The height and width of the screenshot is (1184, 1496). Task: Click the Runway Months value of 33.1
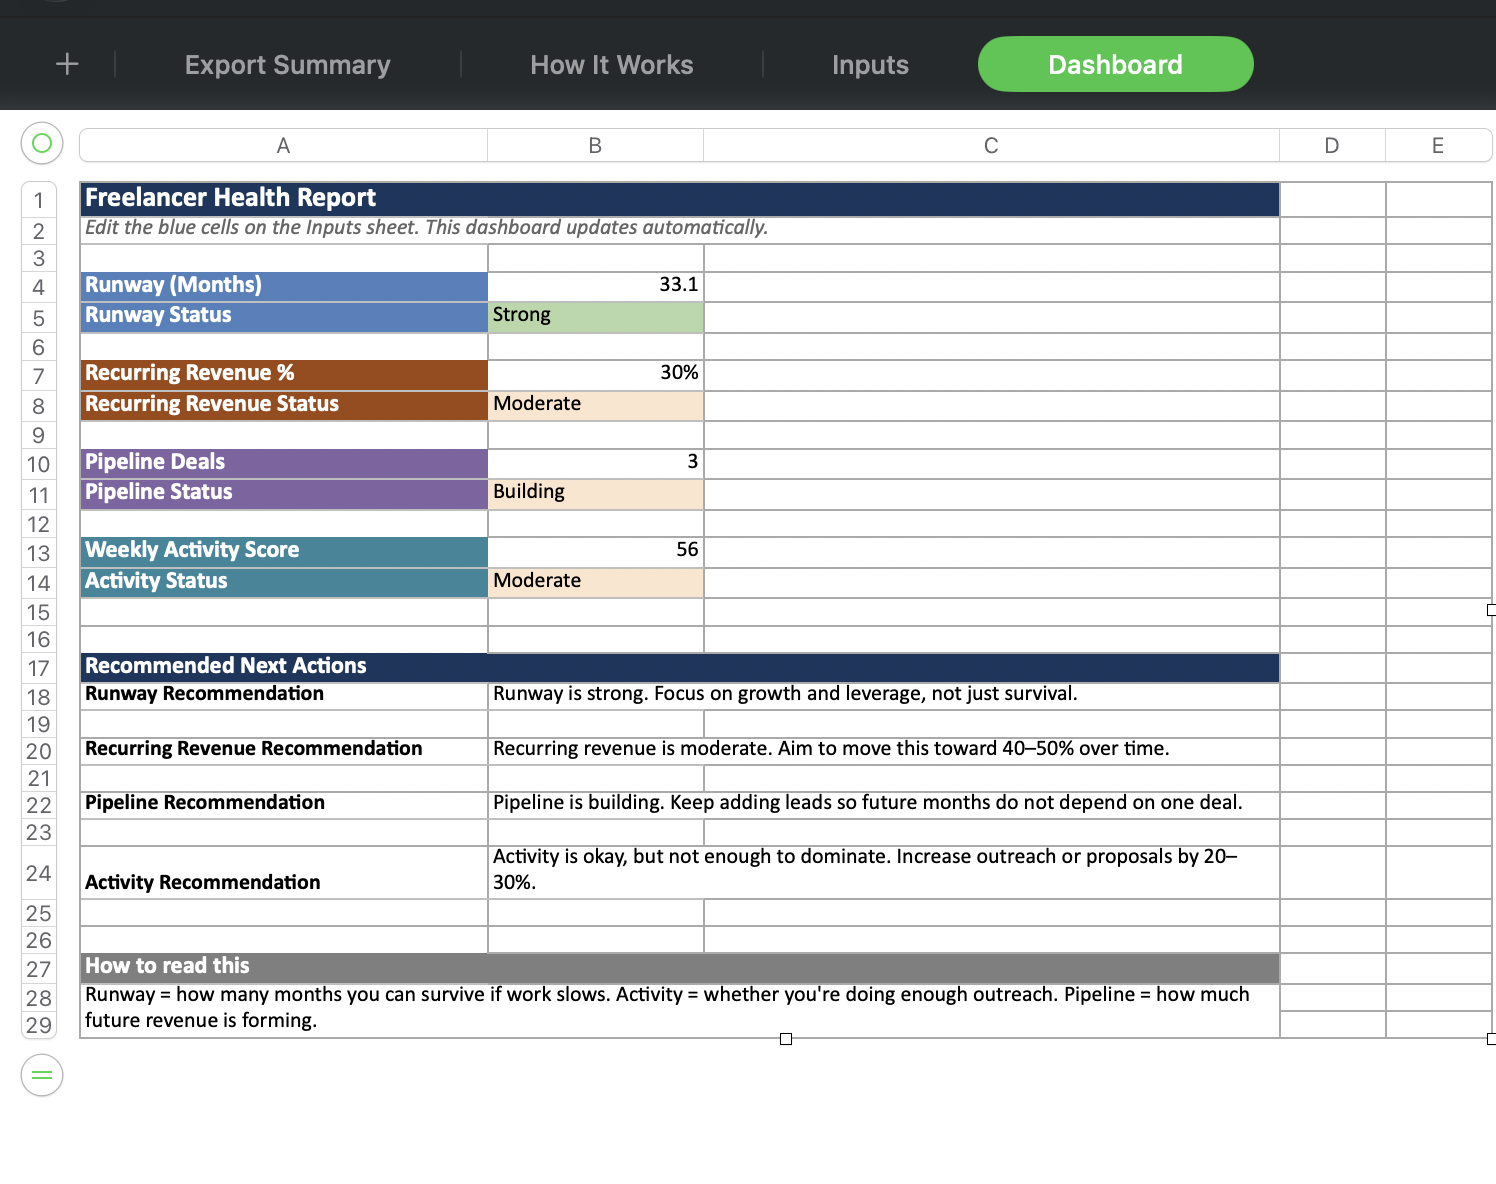595,284
